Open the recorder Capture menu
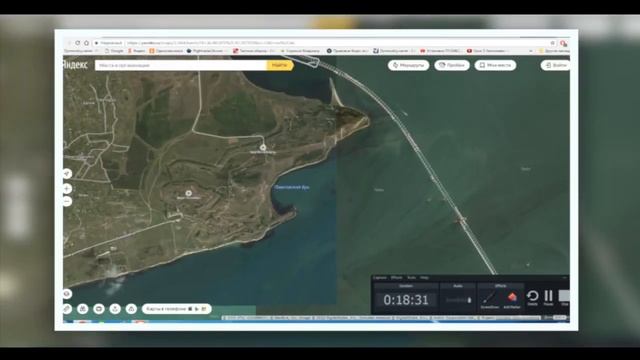The height and width of the screenshot is (360, 640). pos(380,278)
